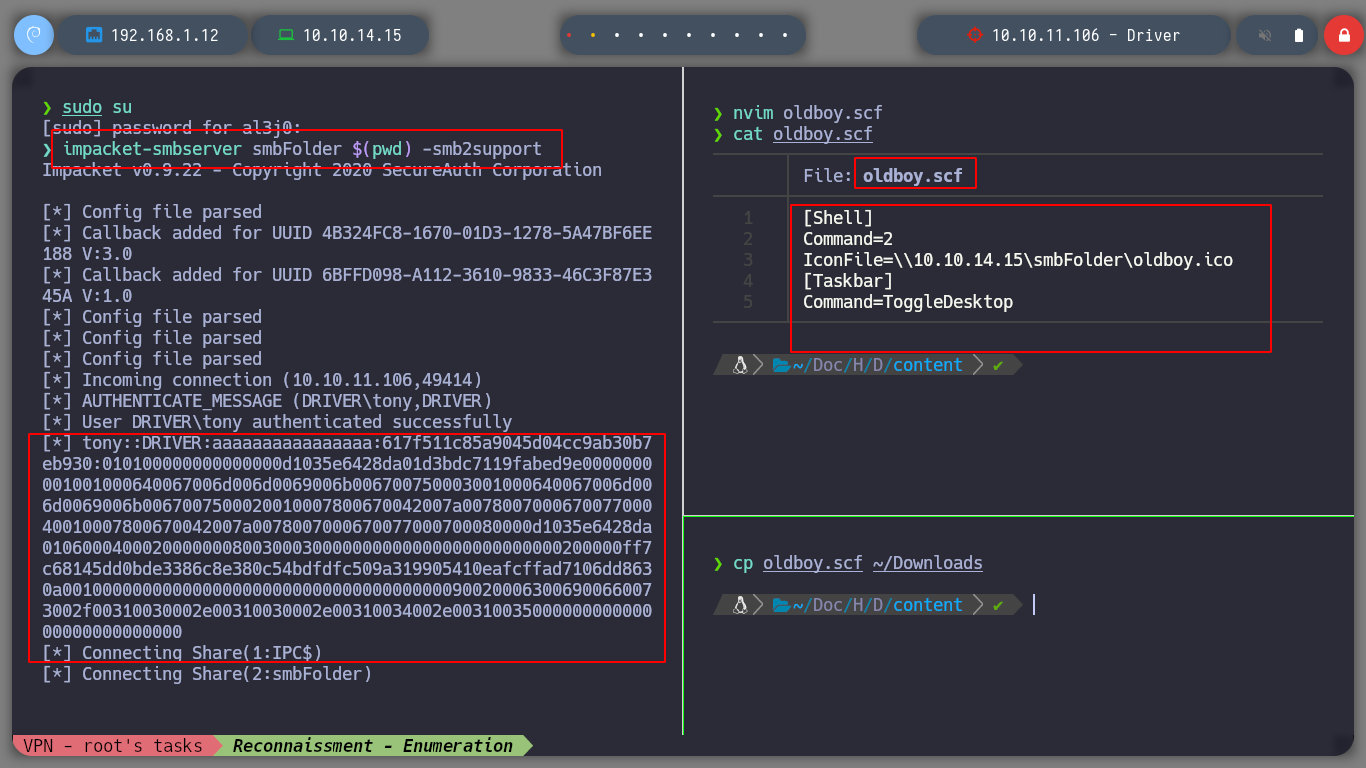Viewport: 1366px width, 768px height.
Task: Open the red lock power button
Action: coord(1343,35)
